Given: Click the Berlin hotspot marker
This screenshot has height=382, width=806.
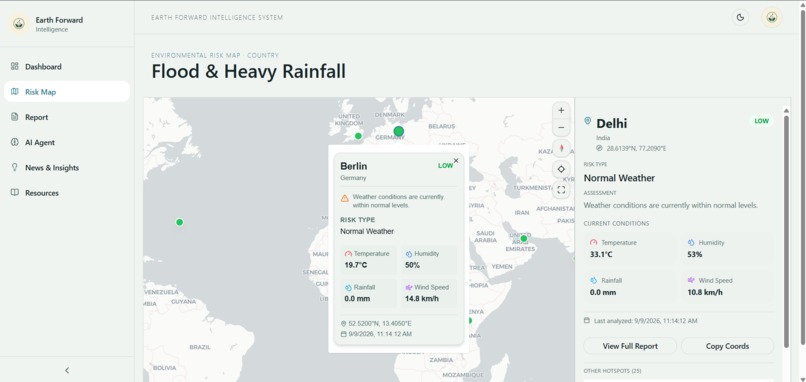Looking at the screenshot, I should pos(398,132).
